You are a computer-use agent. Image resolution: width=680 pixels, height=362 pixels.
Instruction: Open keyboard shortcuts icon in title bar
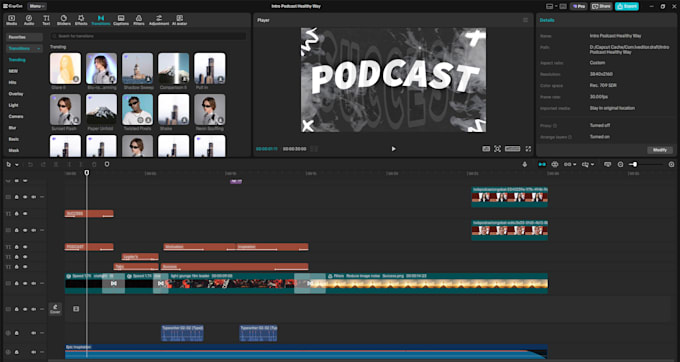tap(563, 7)
